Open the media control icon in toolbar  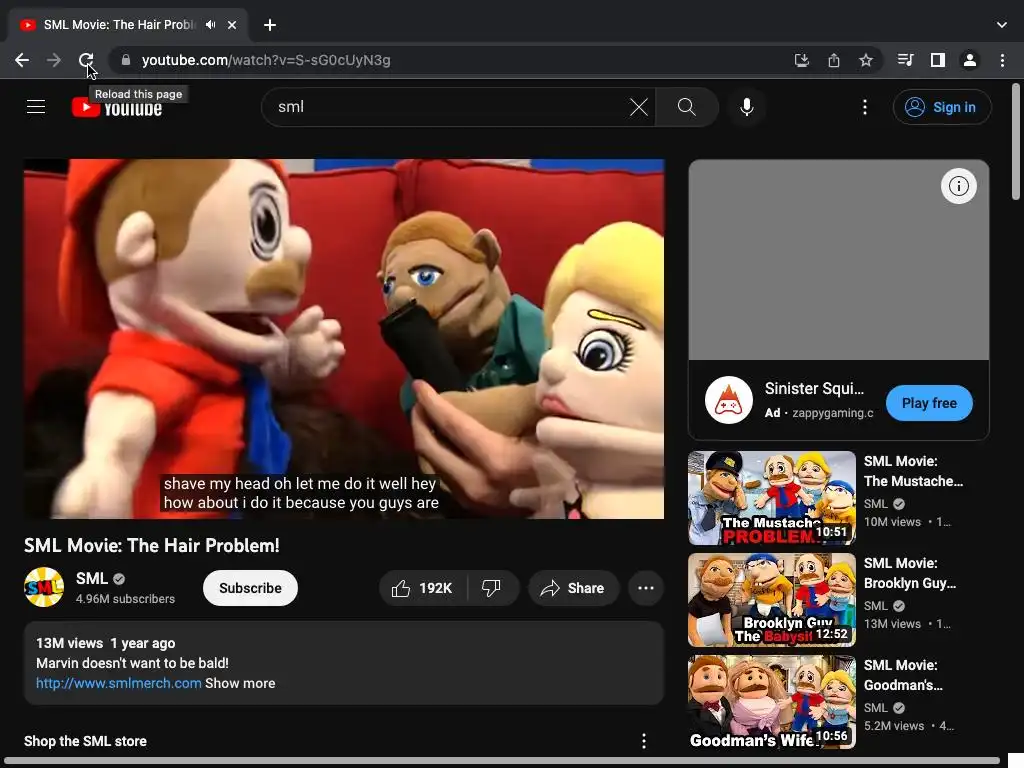905,60
